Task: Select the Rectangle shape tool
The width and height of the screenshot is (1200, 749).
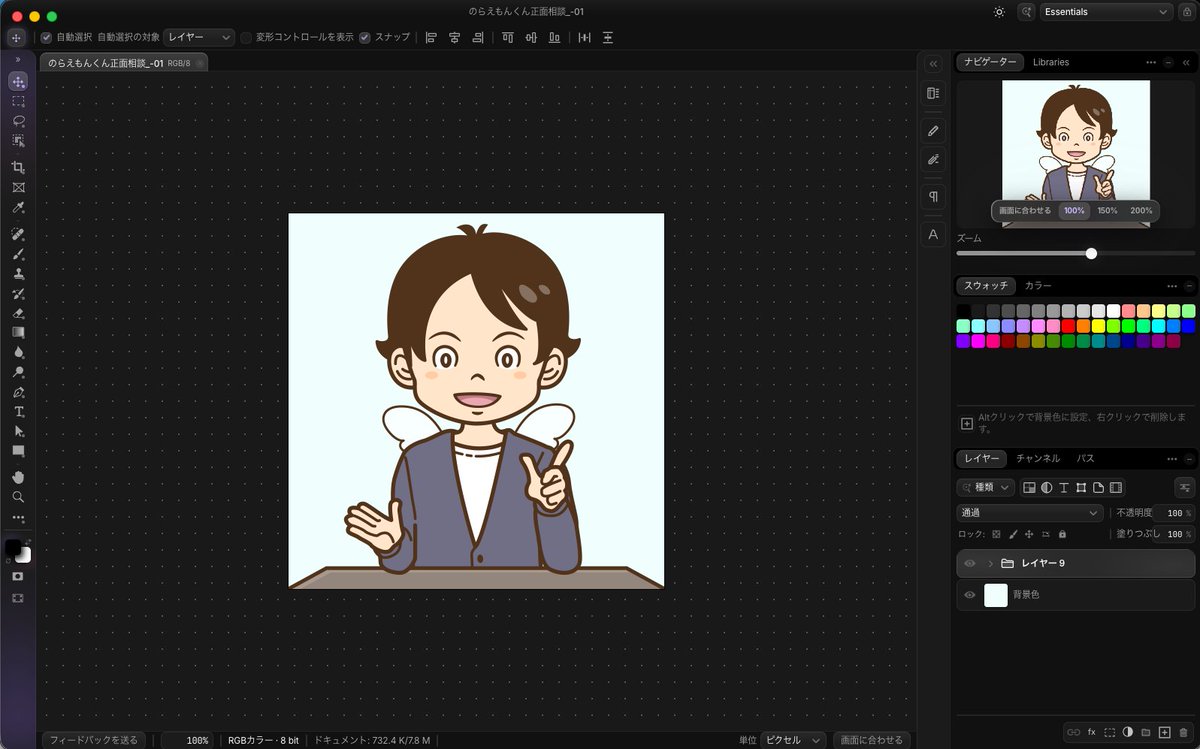Action: click(x=18, y=451)
